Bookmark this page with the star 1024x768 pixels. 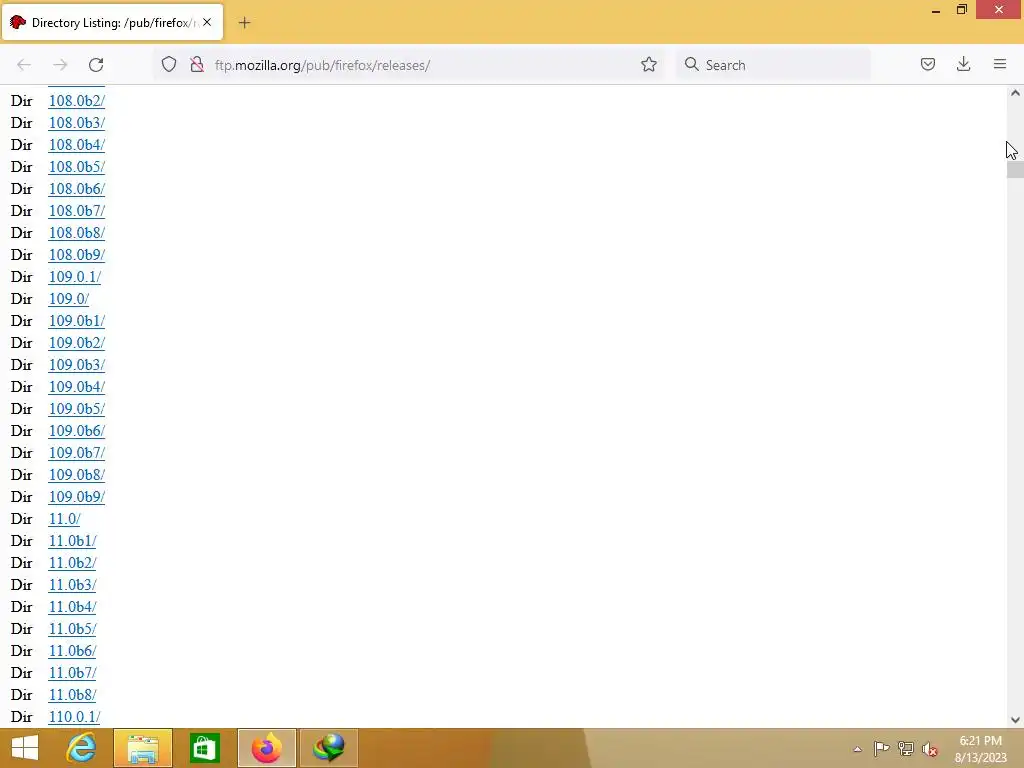coord(648,64)
